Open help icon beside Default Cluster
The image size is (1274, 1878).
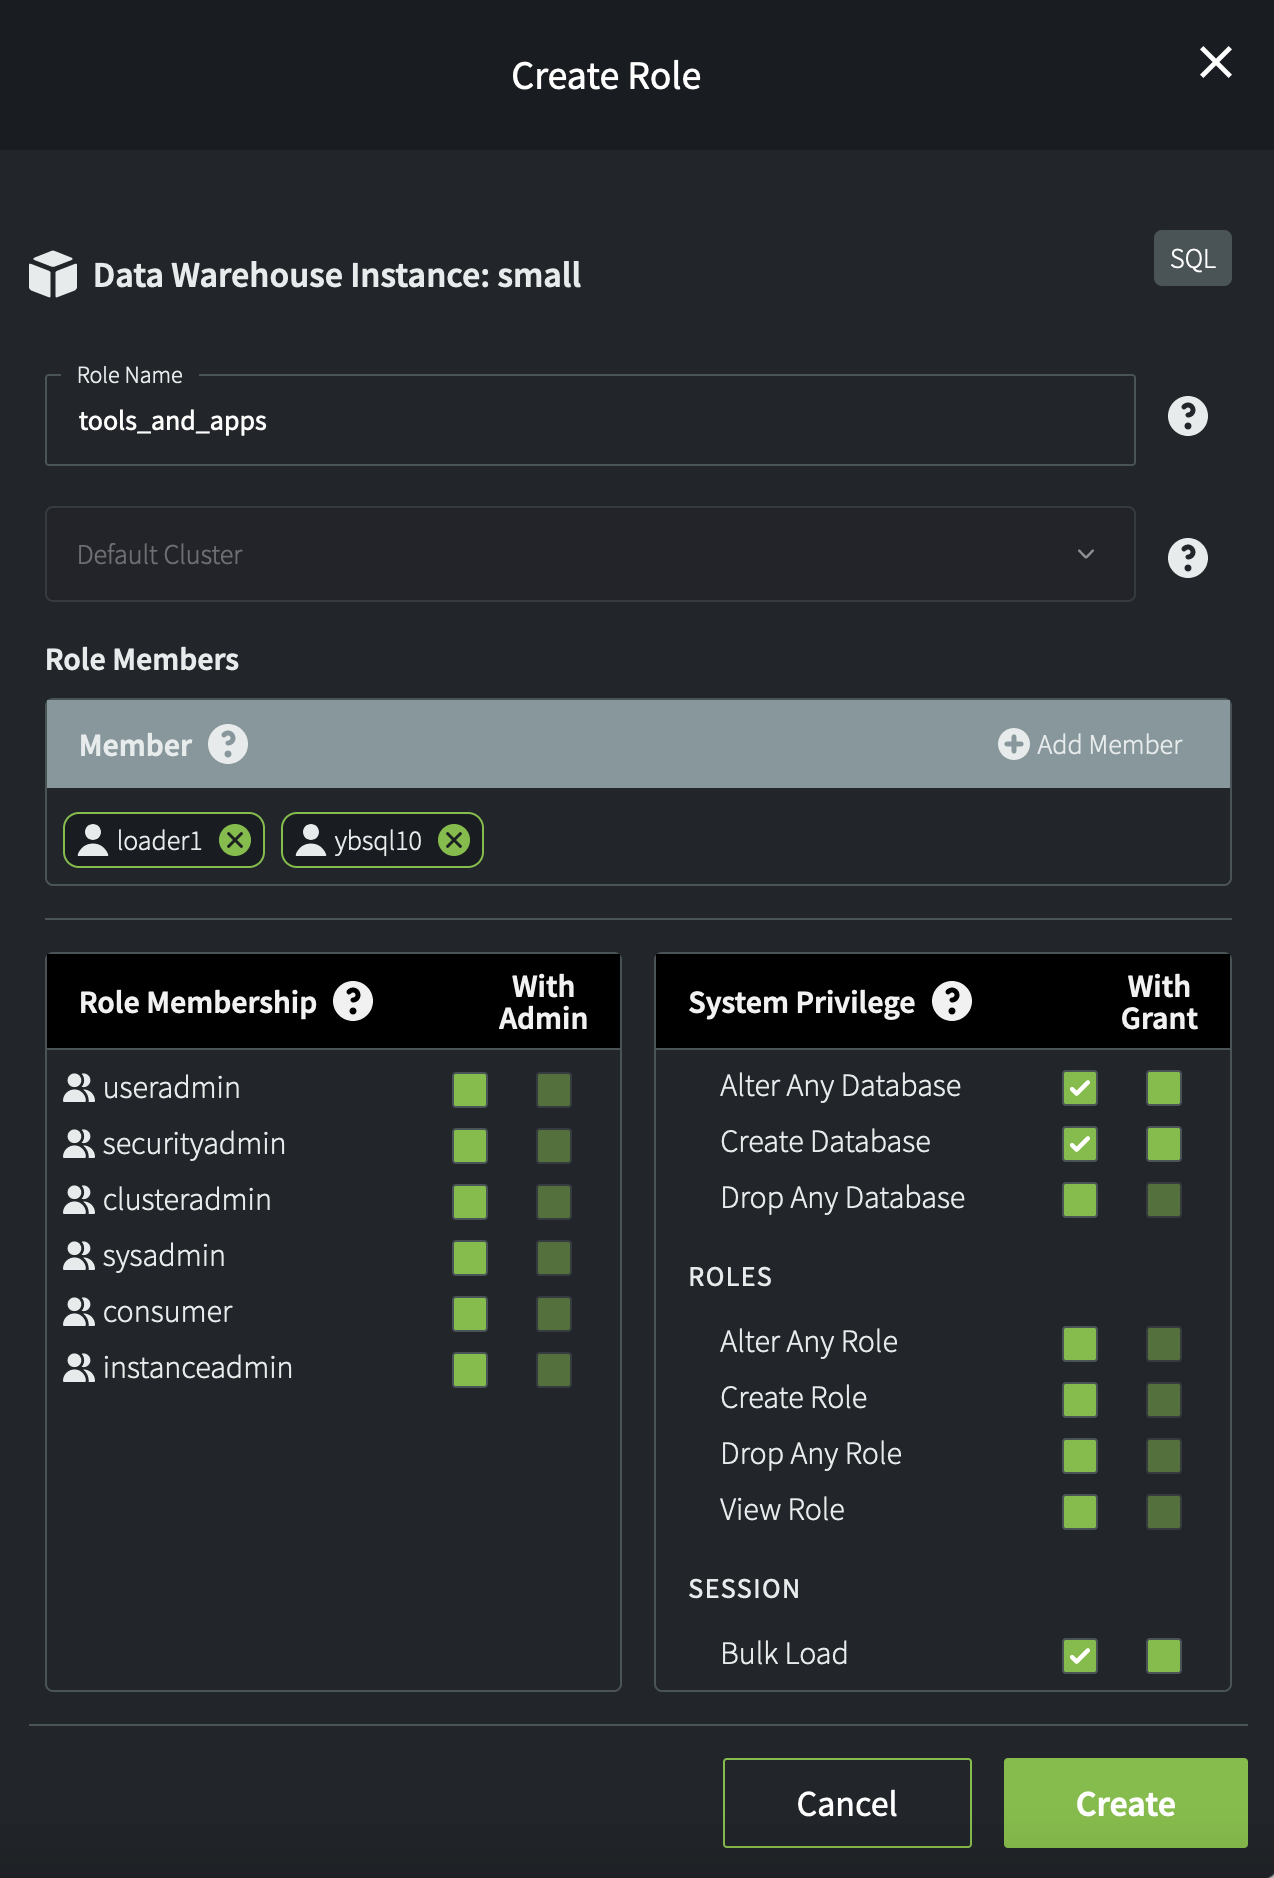tap(1187, 558)
